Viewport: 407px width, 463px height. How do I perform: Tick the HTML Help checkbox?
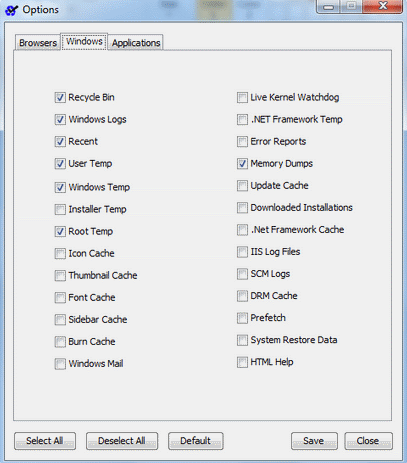click(x=242, y=362)
